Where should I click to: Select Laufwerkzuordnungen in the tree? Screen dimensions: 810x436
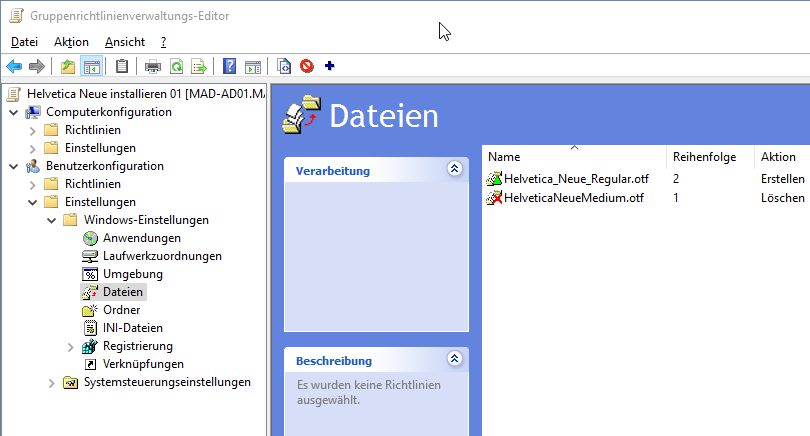pyautogui.click(x=162, y=256)
